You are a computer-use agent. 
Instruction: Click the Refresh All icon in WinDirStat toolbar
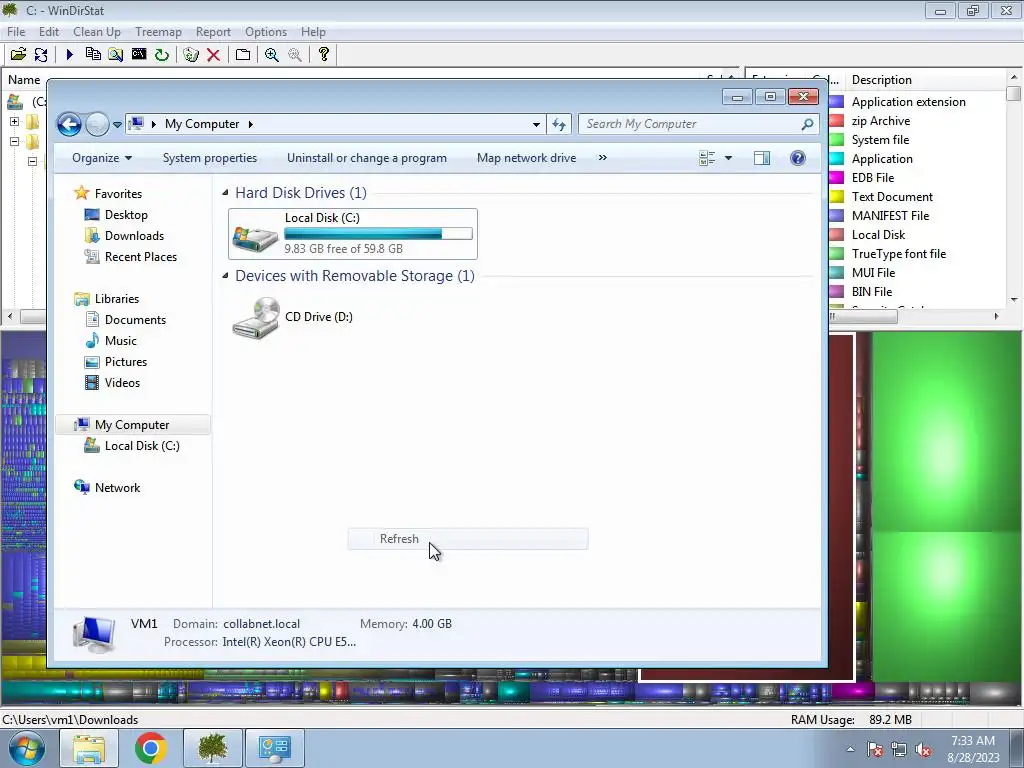40,54
